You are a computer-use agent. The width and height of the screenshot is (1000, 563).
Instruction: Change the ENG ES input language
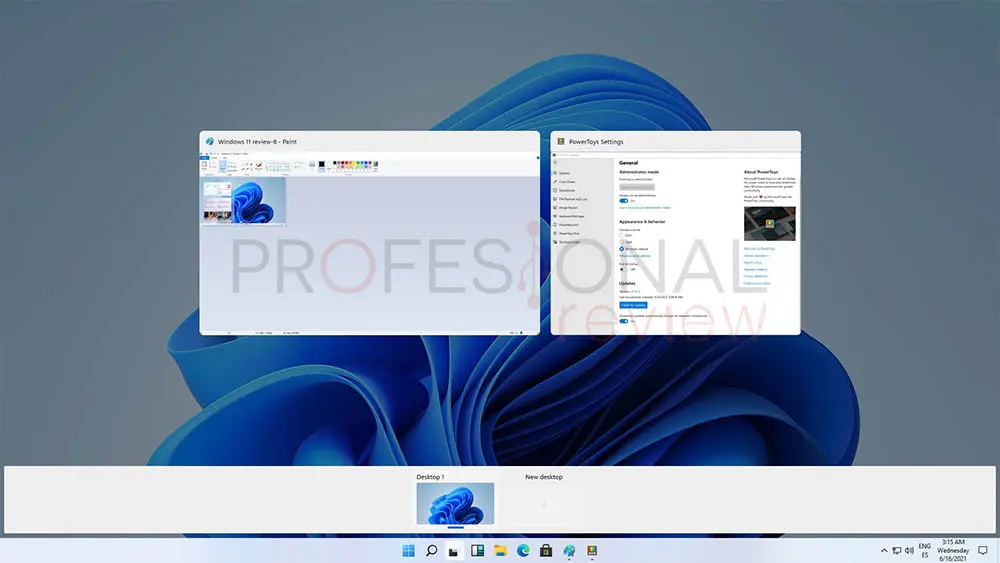tap(925, 550)
